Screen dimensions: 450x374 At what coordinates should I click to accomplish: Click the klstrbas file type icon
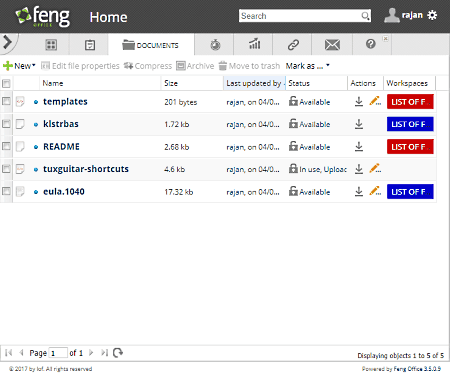click(20, 124)
